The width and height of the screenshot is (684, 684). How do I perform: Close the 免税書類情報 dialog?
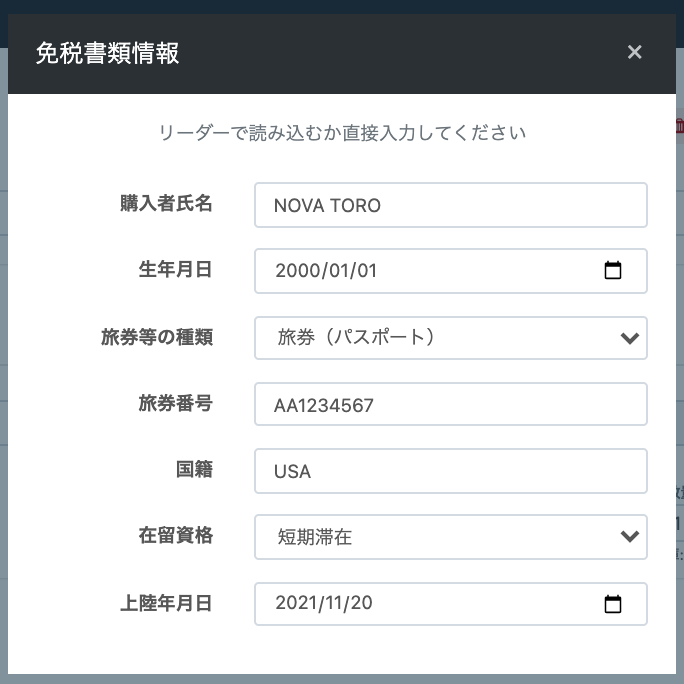(x=634, y=53)
